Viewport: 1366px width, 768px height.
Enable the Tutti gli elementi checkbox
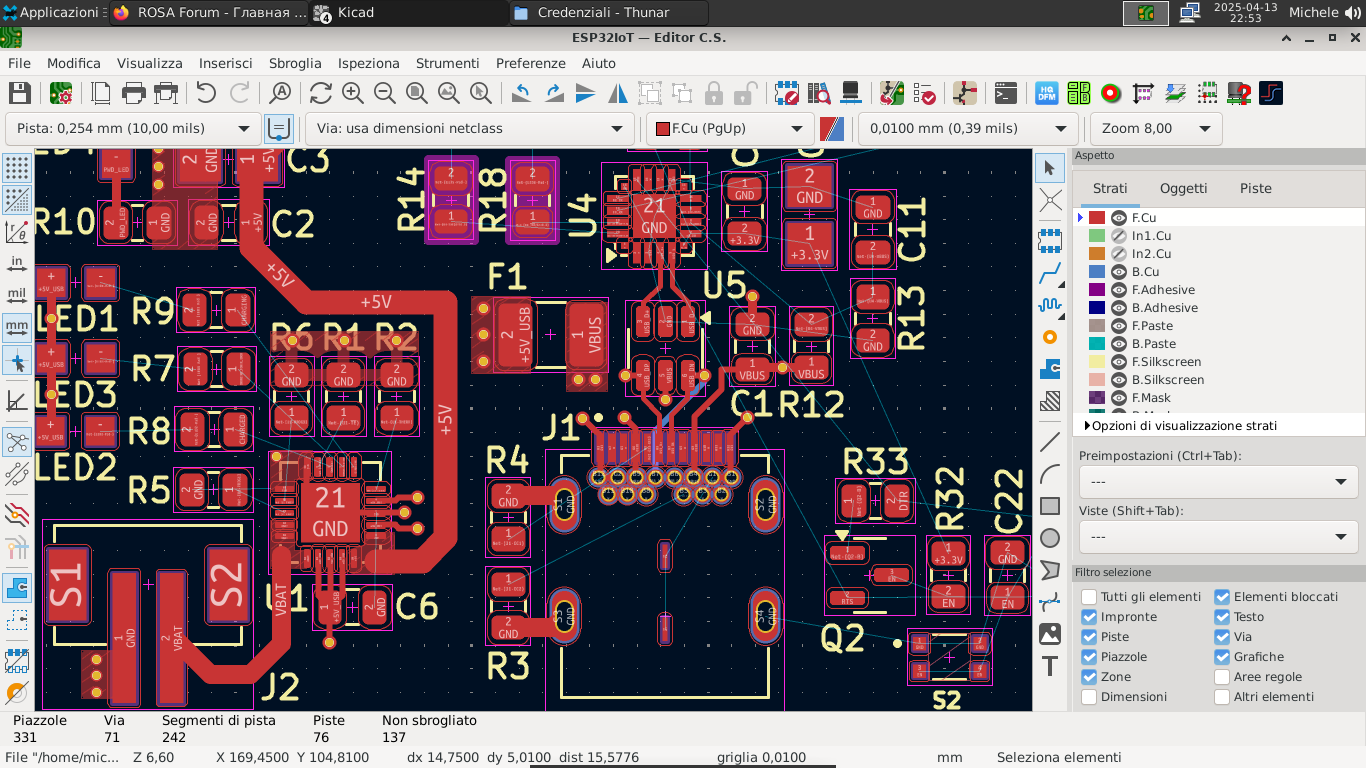(1089, 597)
